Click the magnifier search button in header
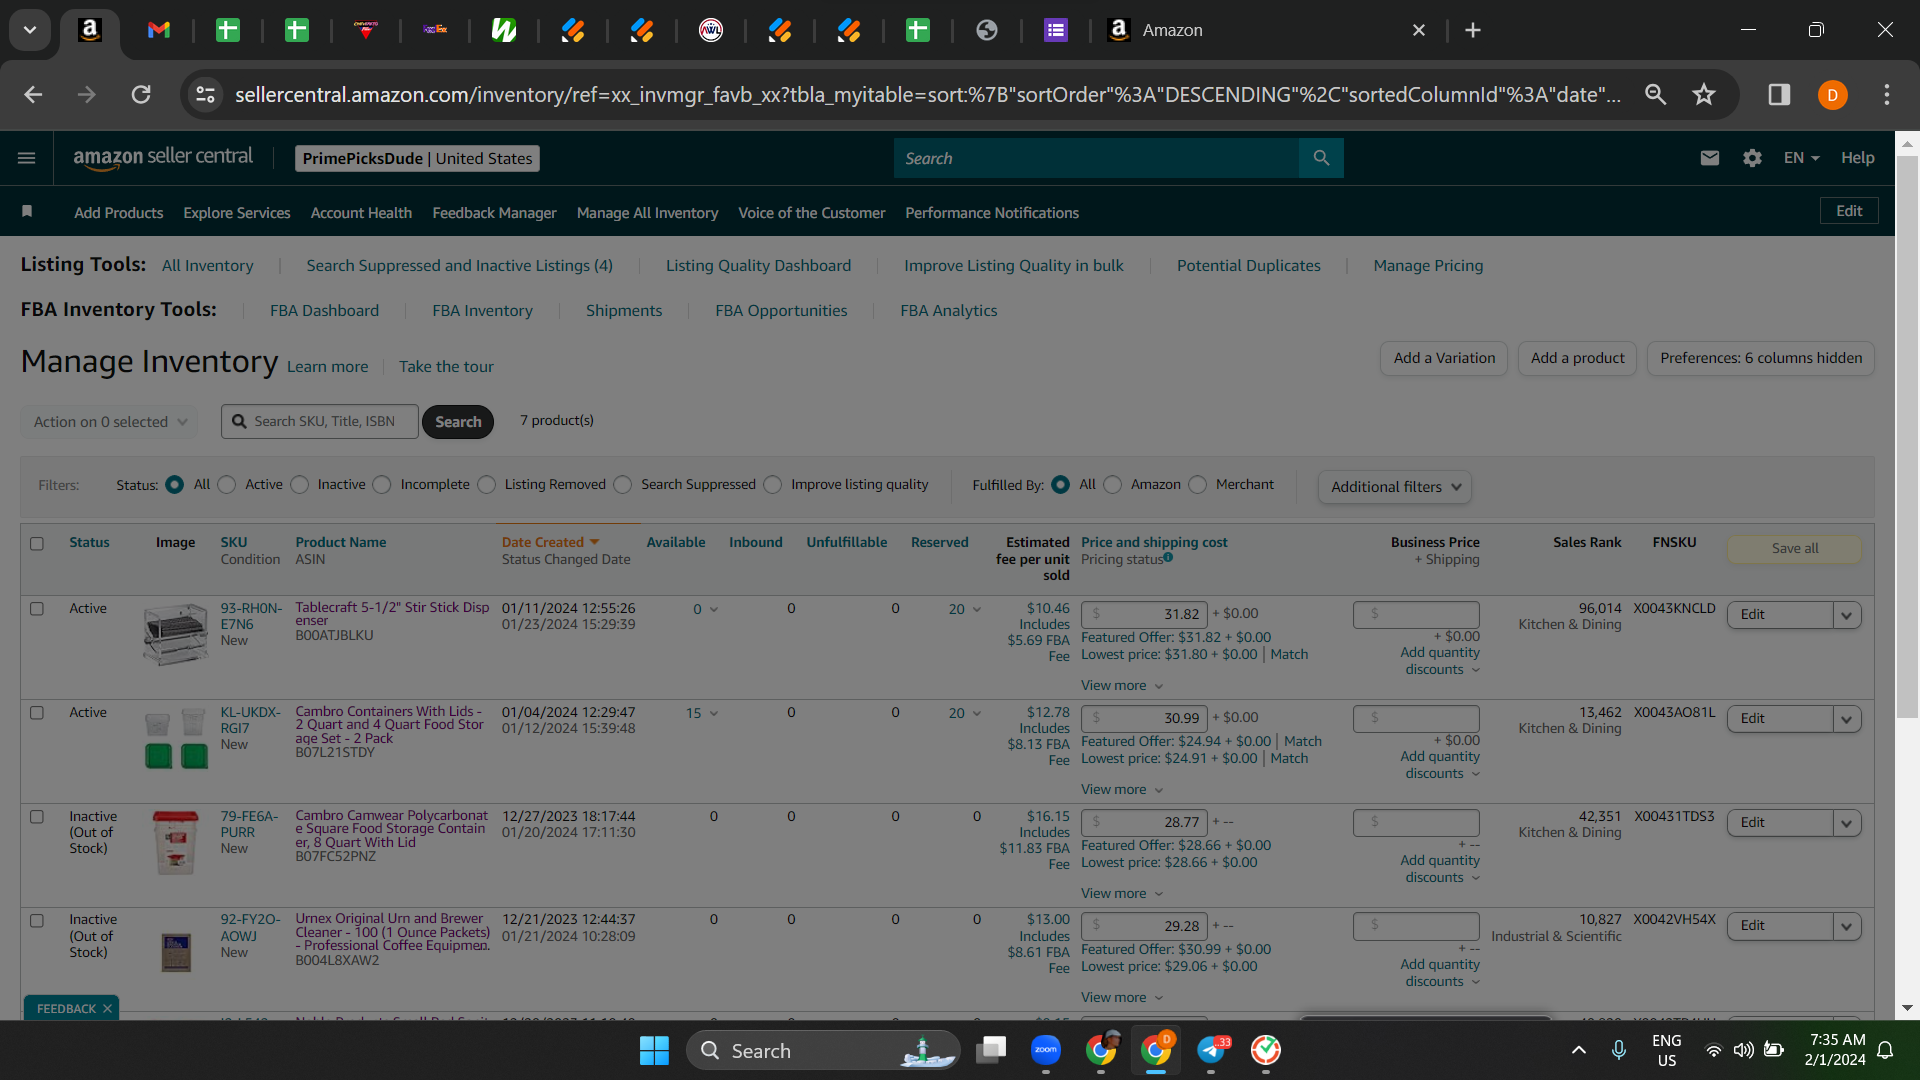 pos(1321,158)
